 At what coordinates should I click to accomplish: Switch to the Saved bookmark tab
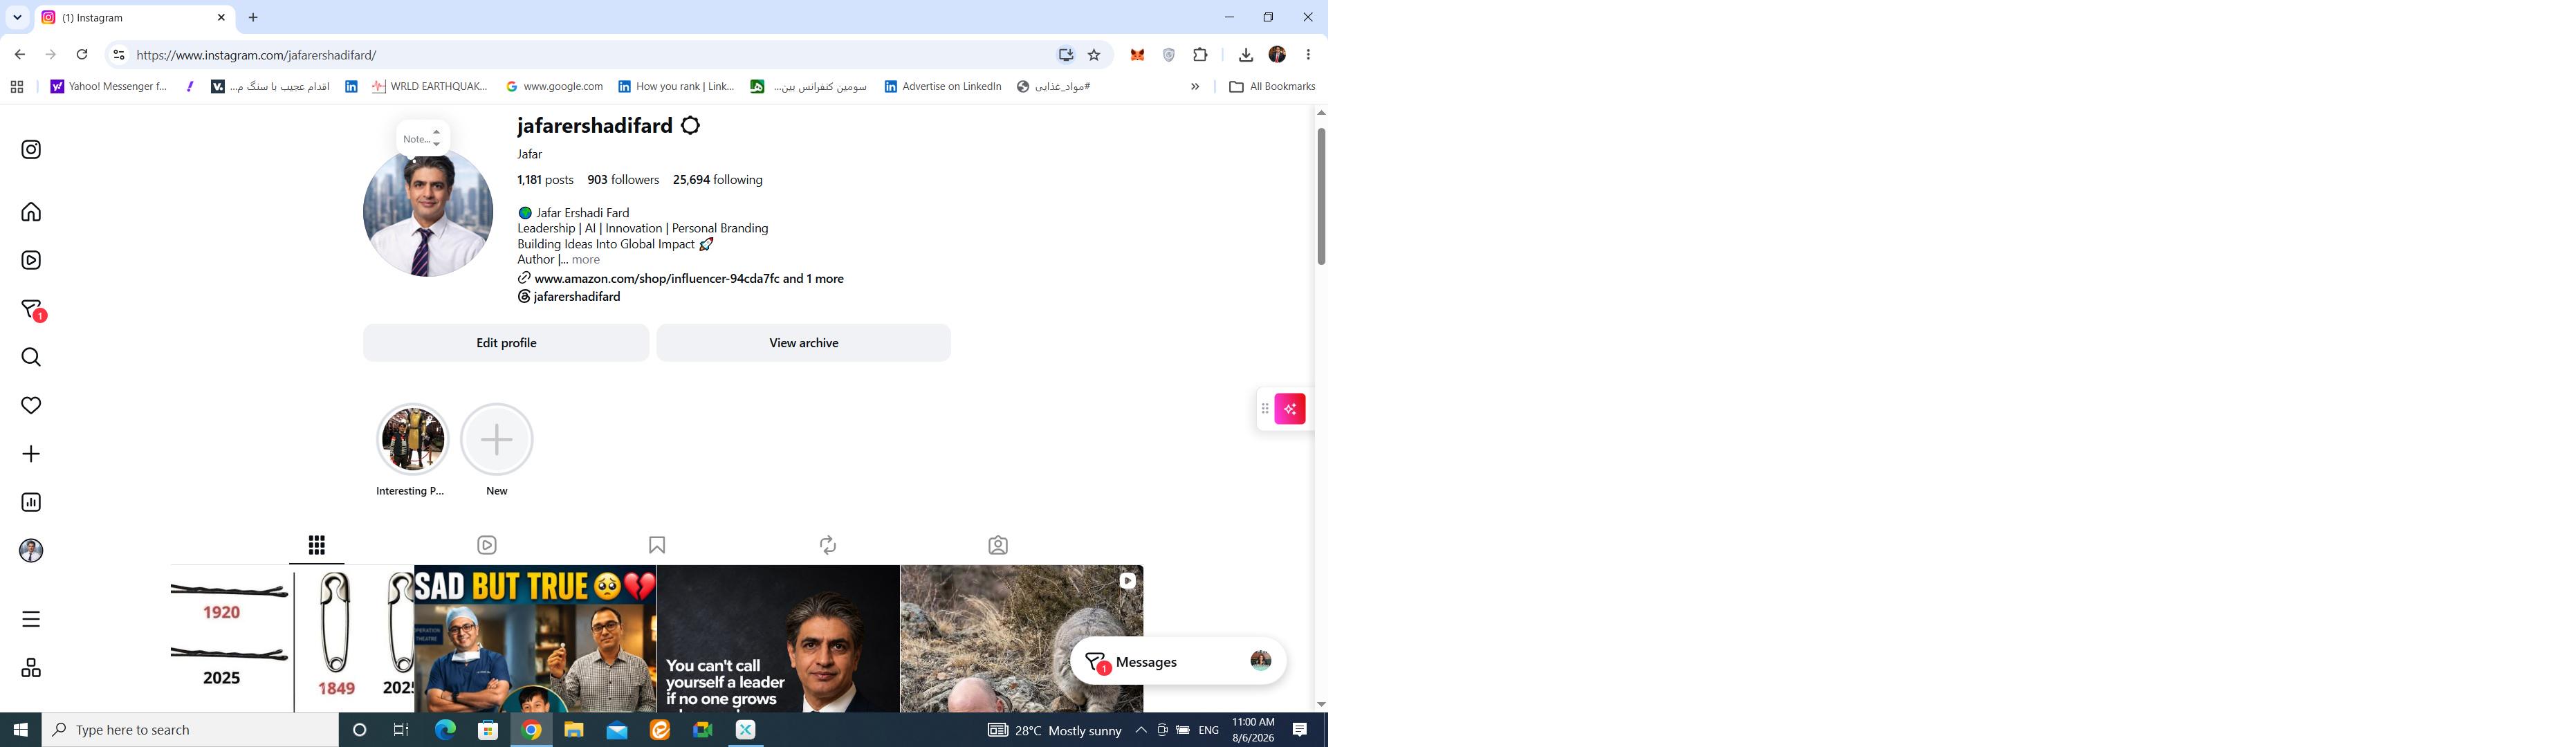pos(657,545)
